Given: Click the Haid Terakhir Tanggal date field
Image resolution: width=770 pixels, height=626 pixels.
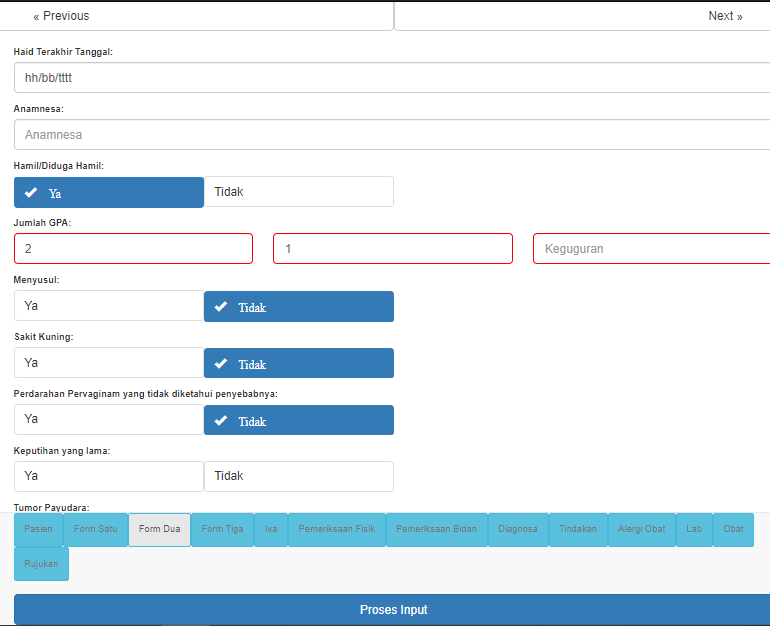Looking at the screenshot, I should point(392,78).
